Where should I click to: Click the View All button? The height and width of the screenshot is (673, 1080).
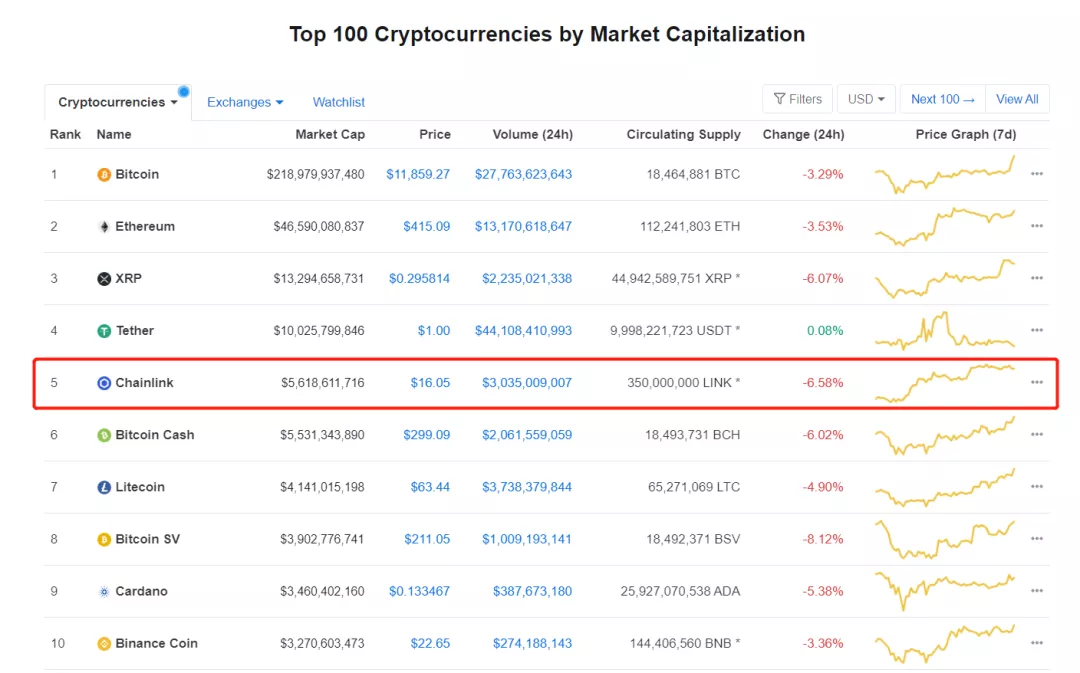1017,99
